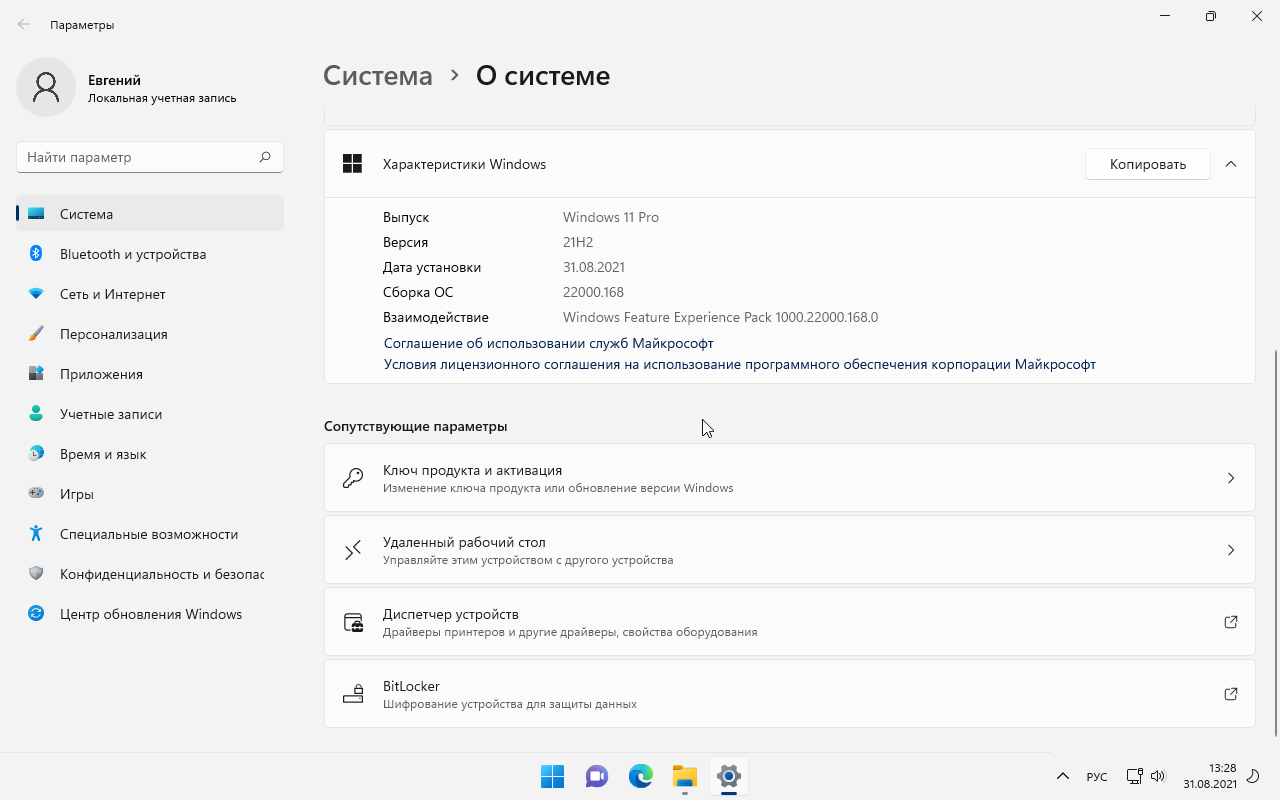Collapse the Характеристики Windows section

[x=1231, y=164]
